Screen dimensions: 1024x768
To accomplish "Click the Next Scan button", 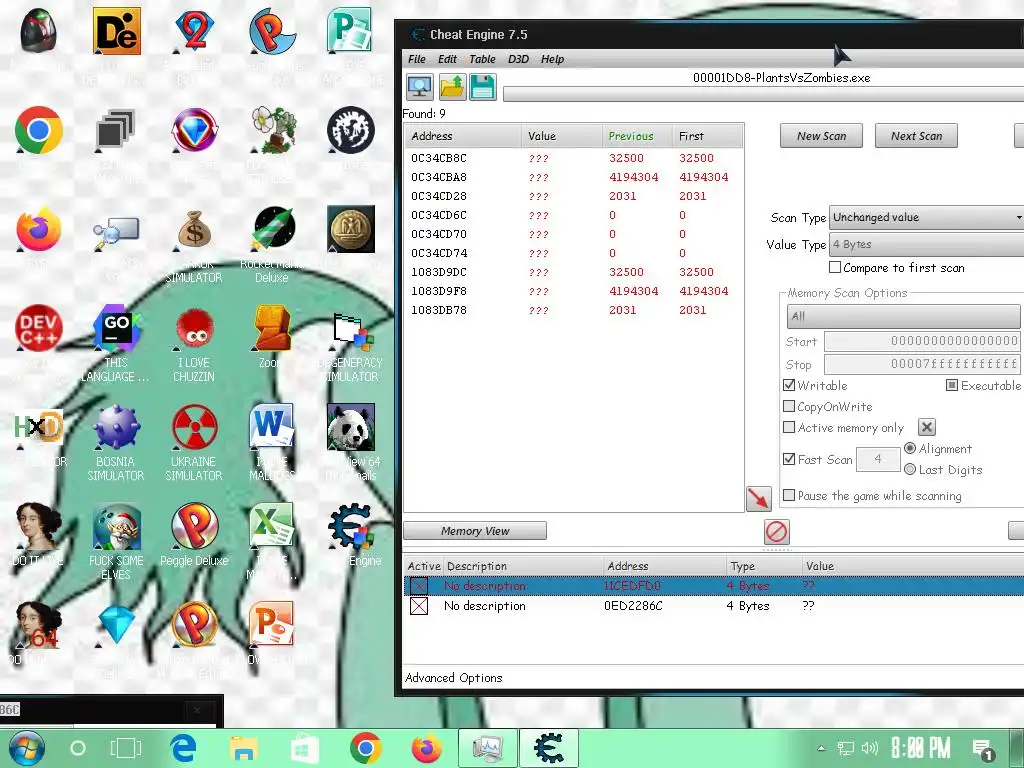I will pos(916,136).
